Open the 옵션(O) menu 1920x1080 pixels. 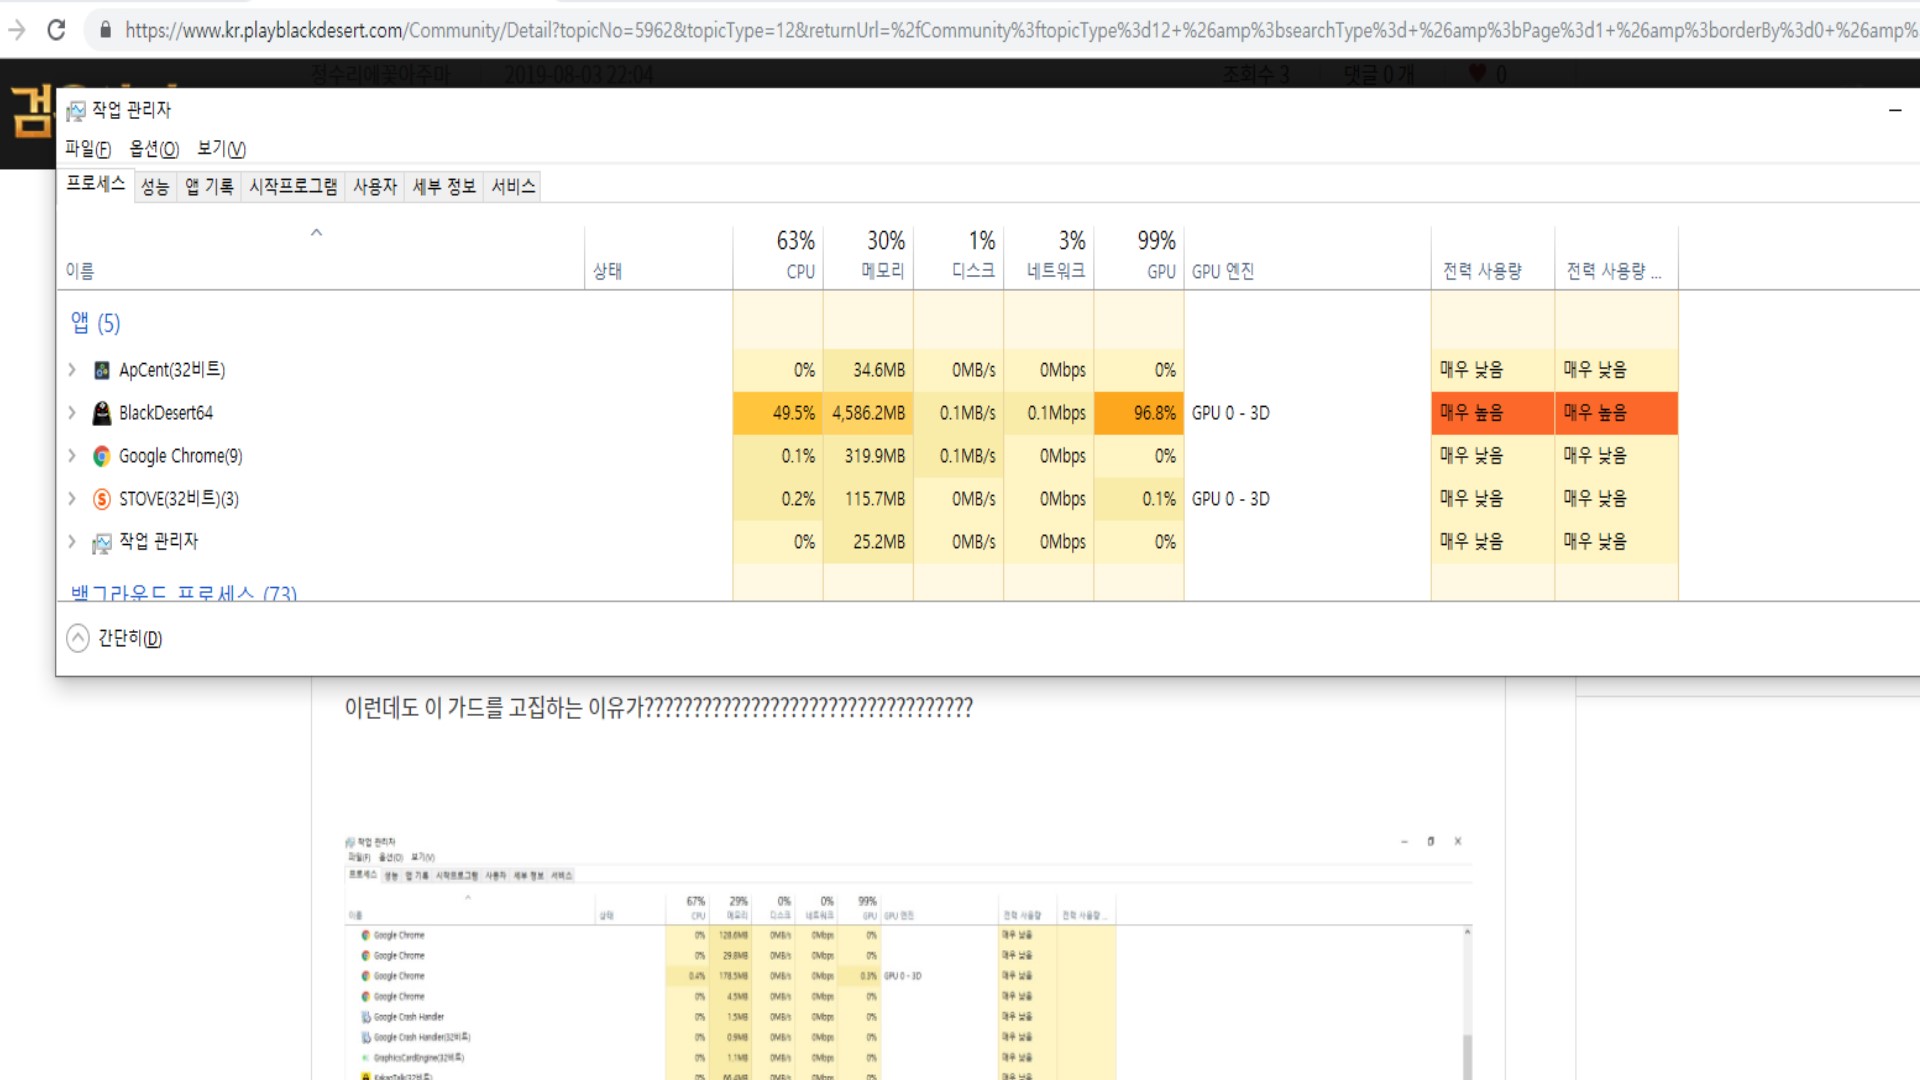pos(154,149)
